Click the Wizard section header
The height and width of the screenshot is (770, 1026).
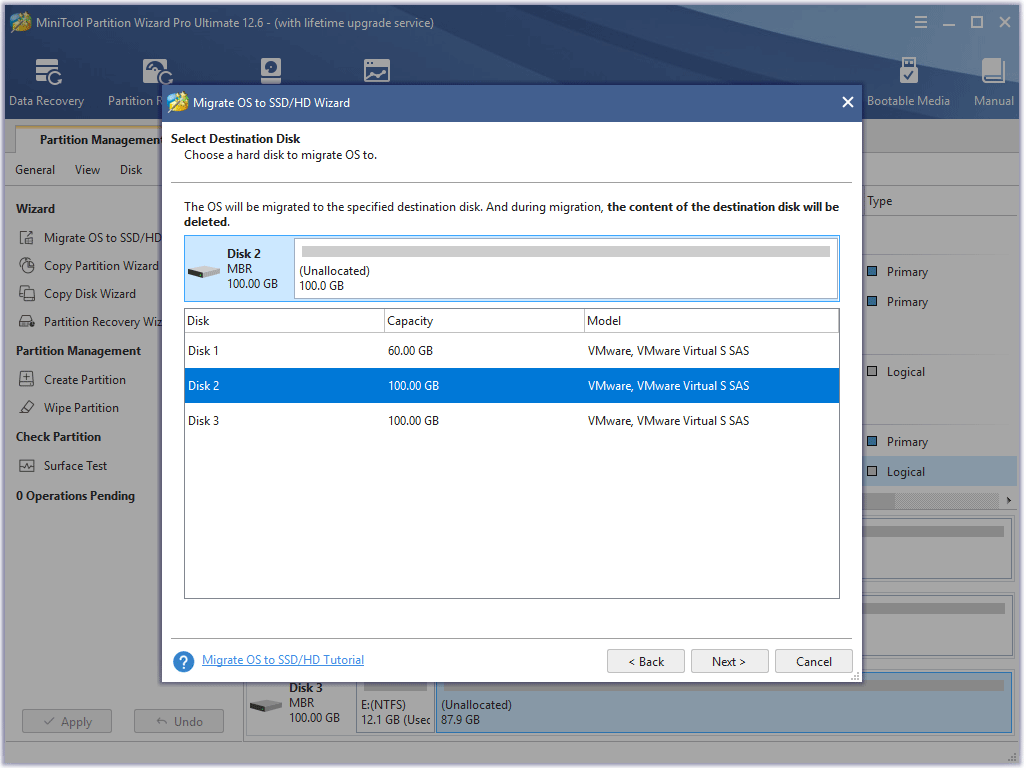35,209
